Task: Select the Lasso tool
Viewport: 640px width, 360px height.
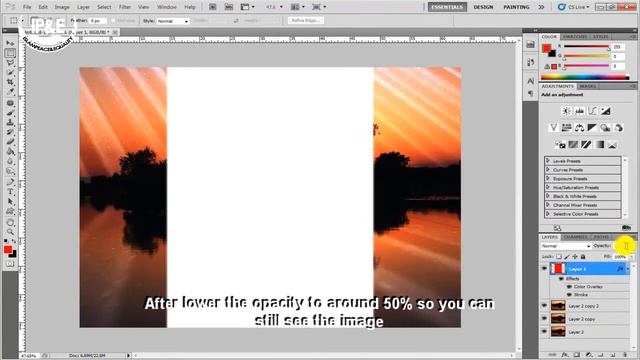Action: coord(10,63)
